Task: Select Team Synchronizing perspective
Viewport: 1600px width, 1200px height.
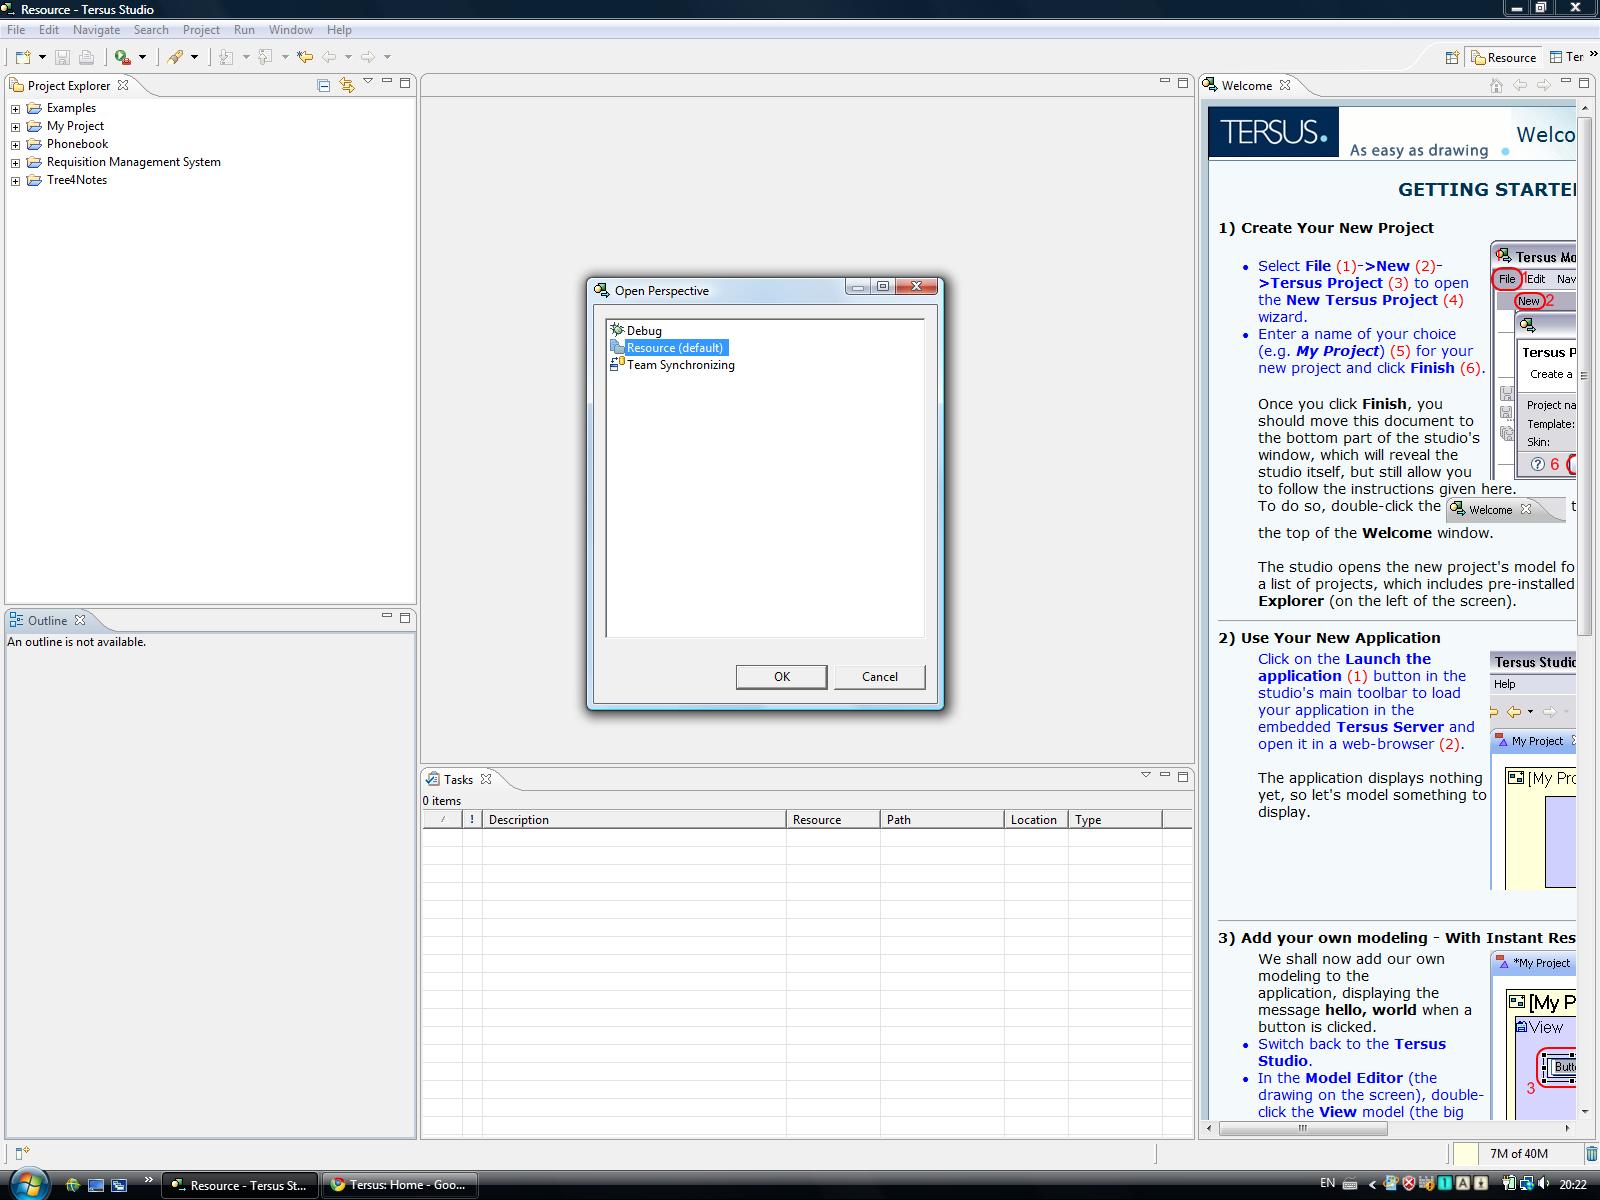Action: pyautogui.click(x=680, y=365)
